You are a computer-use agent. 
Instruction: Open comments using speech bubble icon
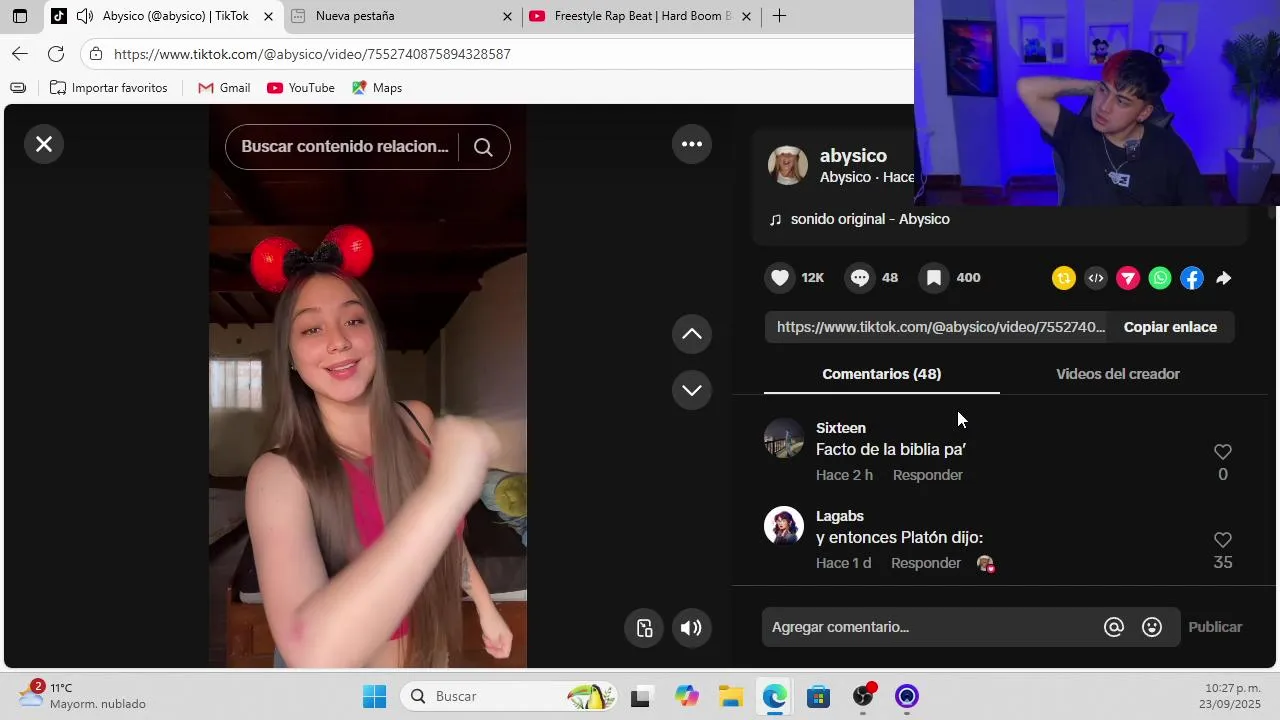859,278
